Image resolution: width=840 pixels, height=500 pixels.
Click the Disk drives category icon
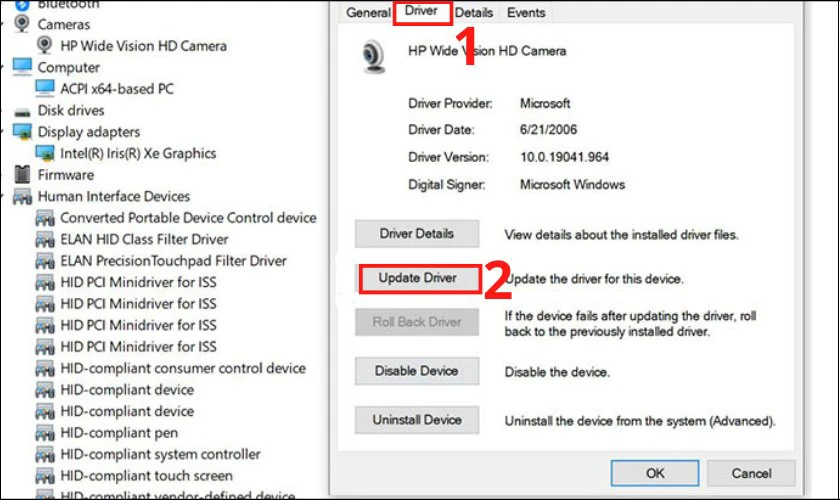point(22,111)
